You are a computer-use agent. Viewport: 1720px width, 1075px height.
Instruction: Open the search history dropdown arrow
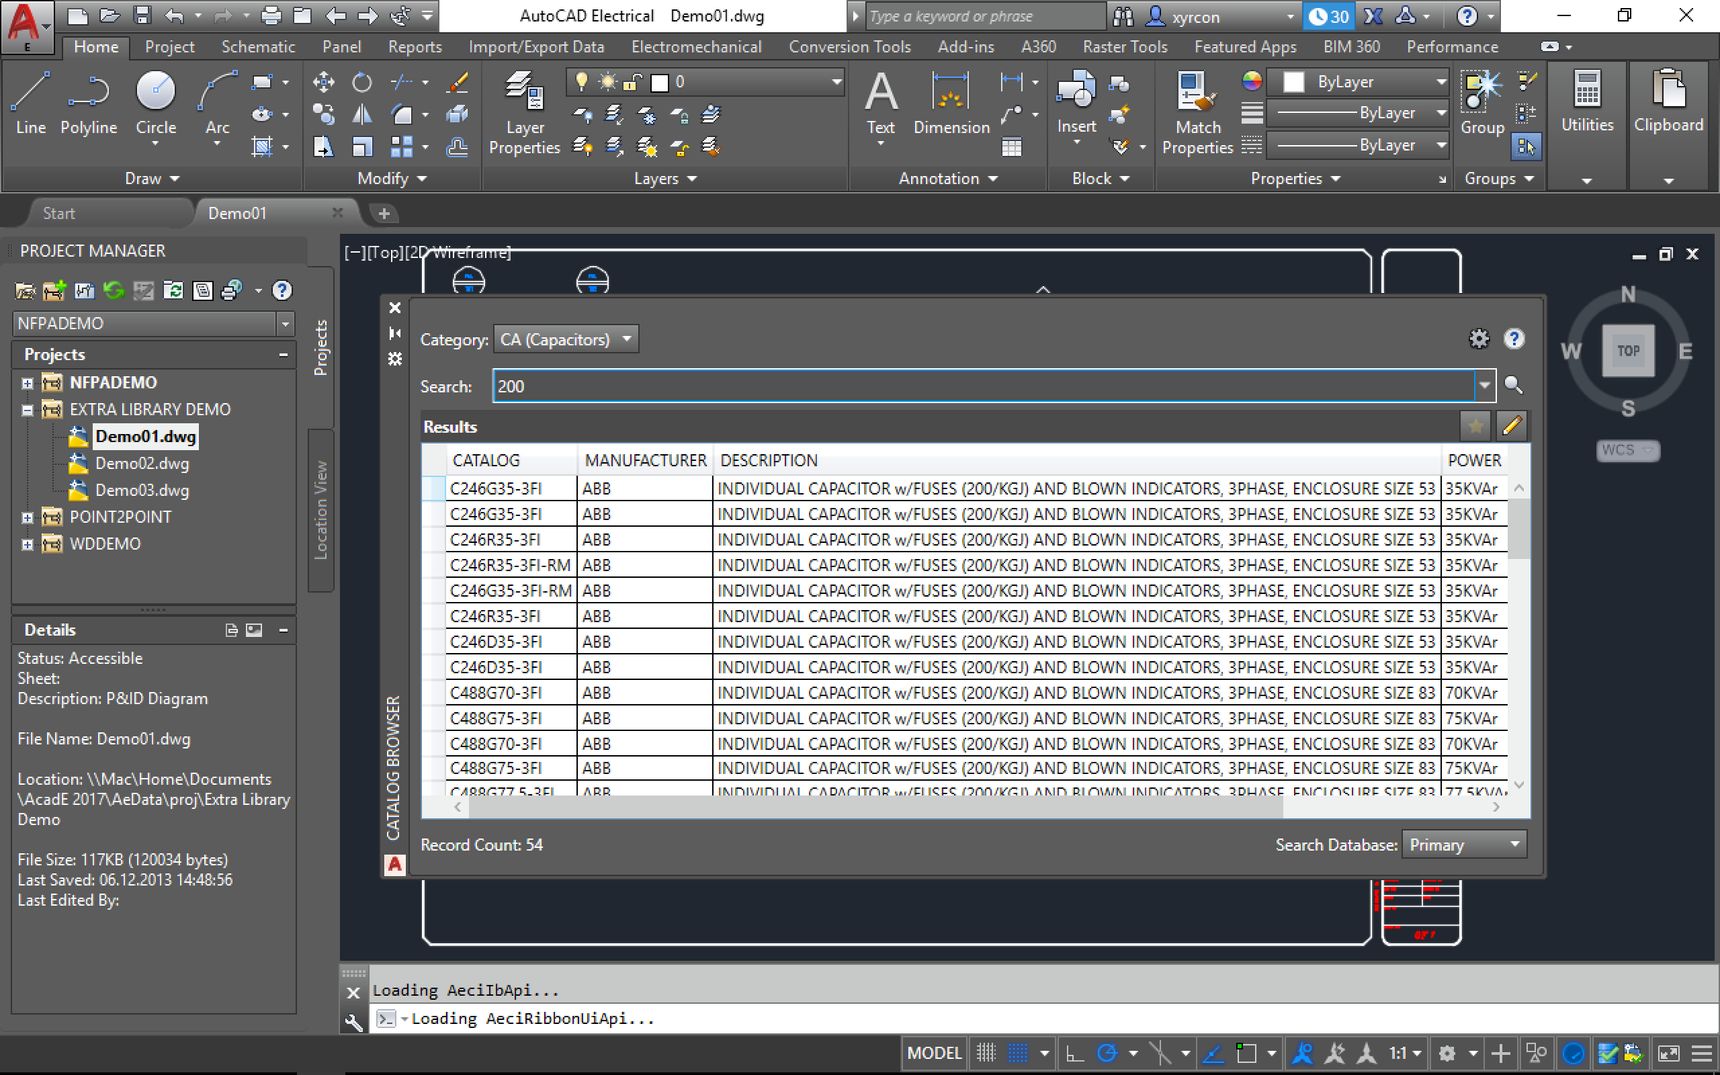(x=1484, y=386)
